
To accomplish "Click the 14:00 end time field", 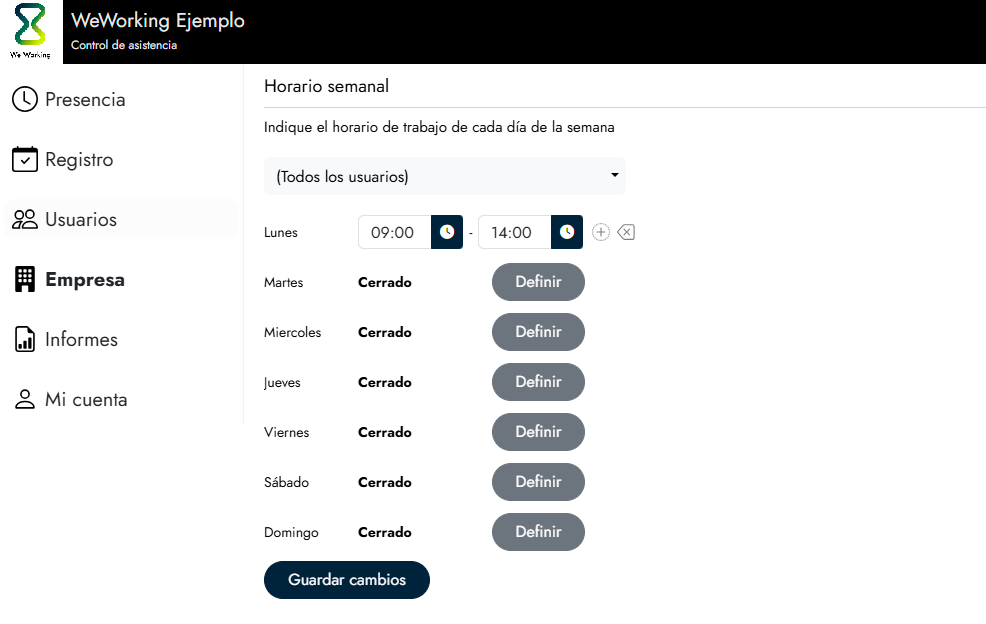I will coord(512,232).
